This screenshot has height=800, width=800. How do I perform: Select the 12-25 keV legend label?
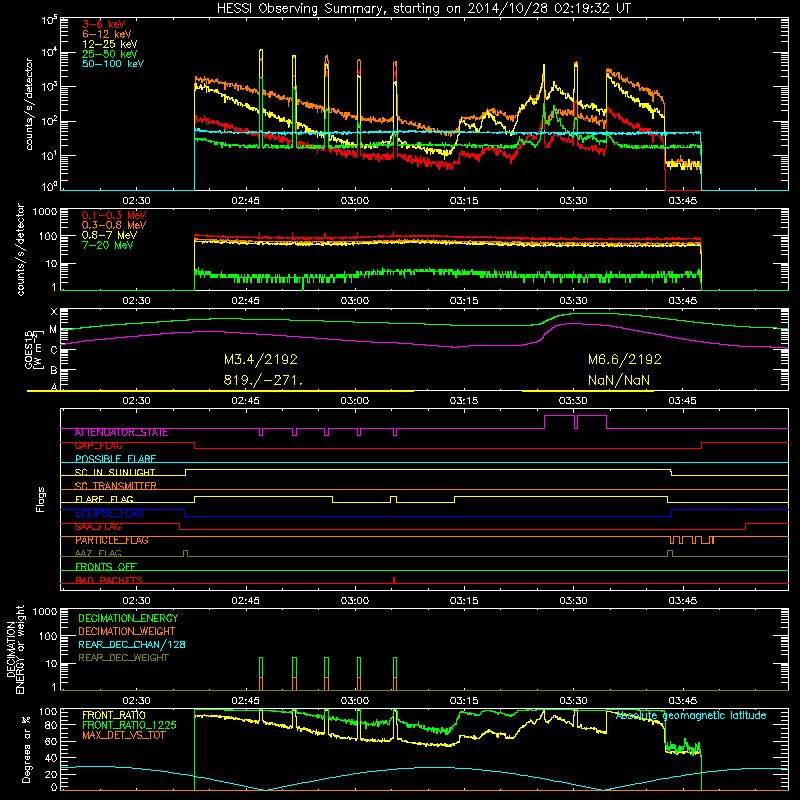[110, 44]
